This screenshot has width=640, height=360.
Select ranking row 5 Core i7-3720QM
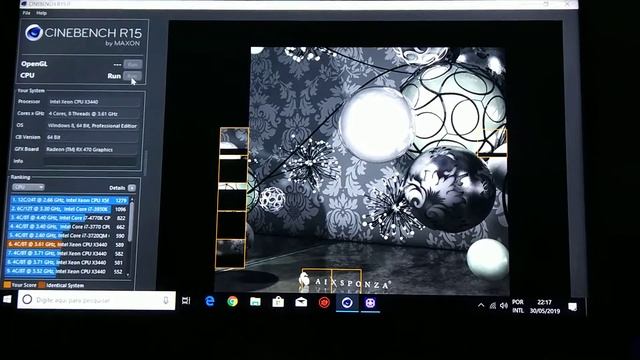[x=67, y=236]
